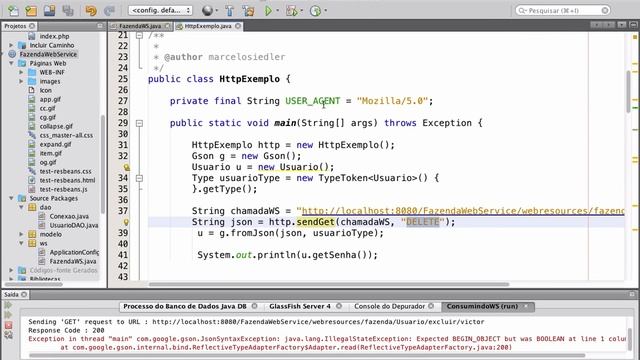The height and width of the screenshot is (360, 640).
Task: Click the globe browser icon in toolbar
Action: coord(207,11)
